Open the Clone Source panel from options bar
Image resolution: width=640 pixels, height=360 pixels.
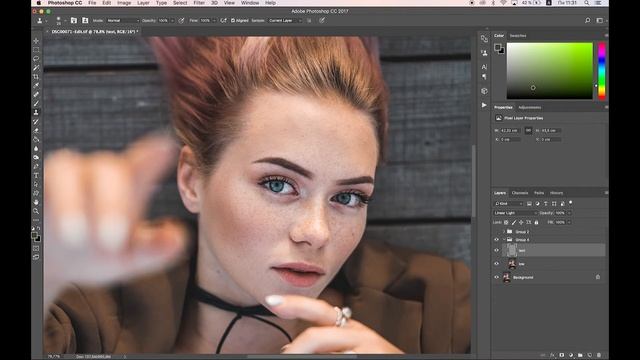pos(85,20)
